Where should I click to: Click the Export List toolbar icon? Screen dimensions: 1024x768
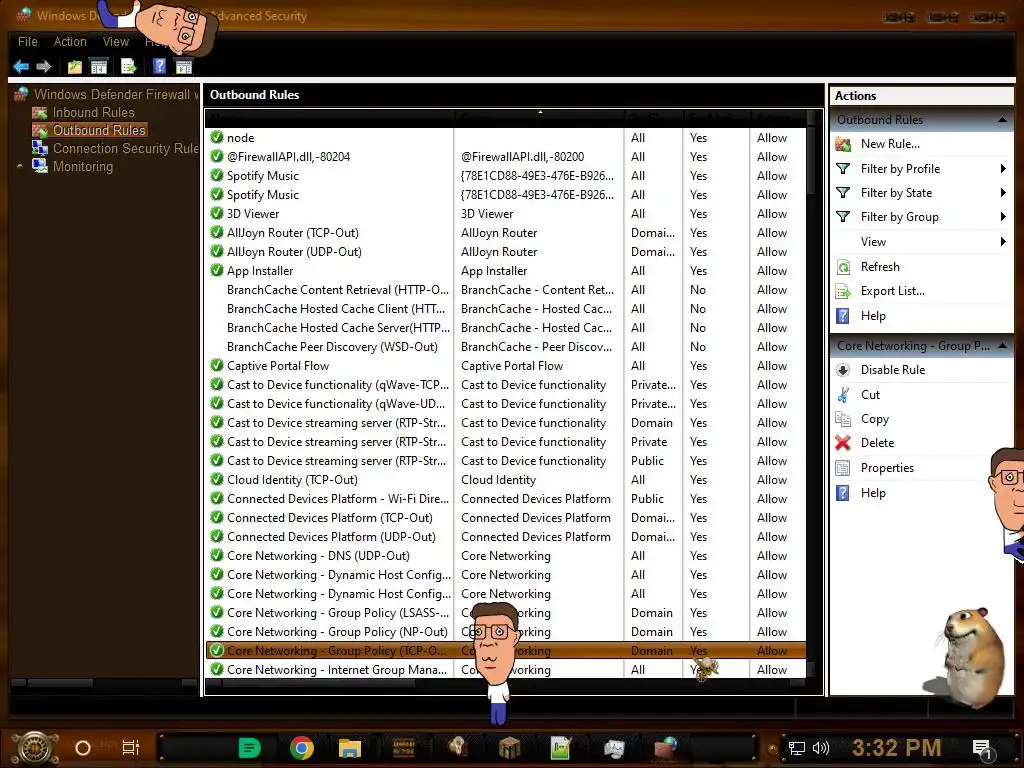point(129,67)
